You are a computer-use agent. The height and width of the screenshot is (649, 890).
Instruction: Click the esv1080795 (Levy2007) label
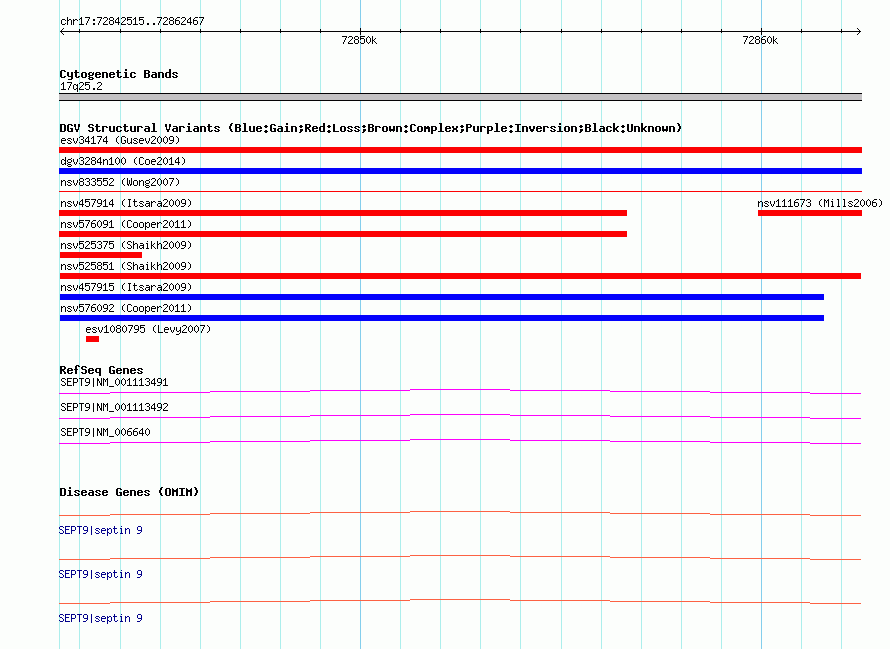148,329
